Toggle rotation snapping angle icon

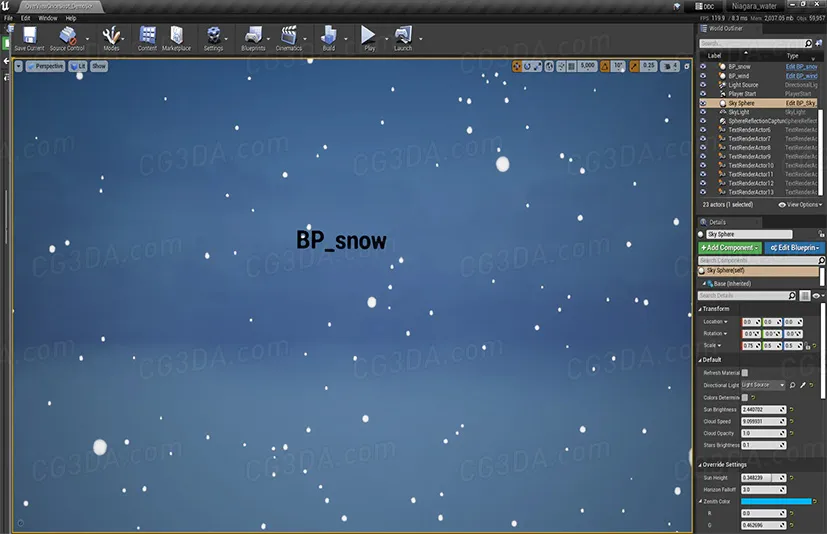605,66
